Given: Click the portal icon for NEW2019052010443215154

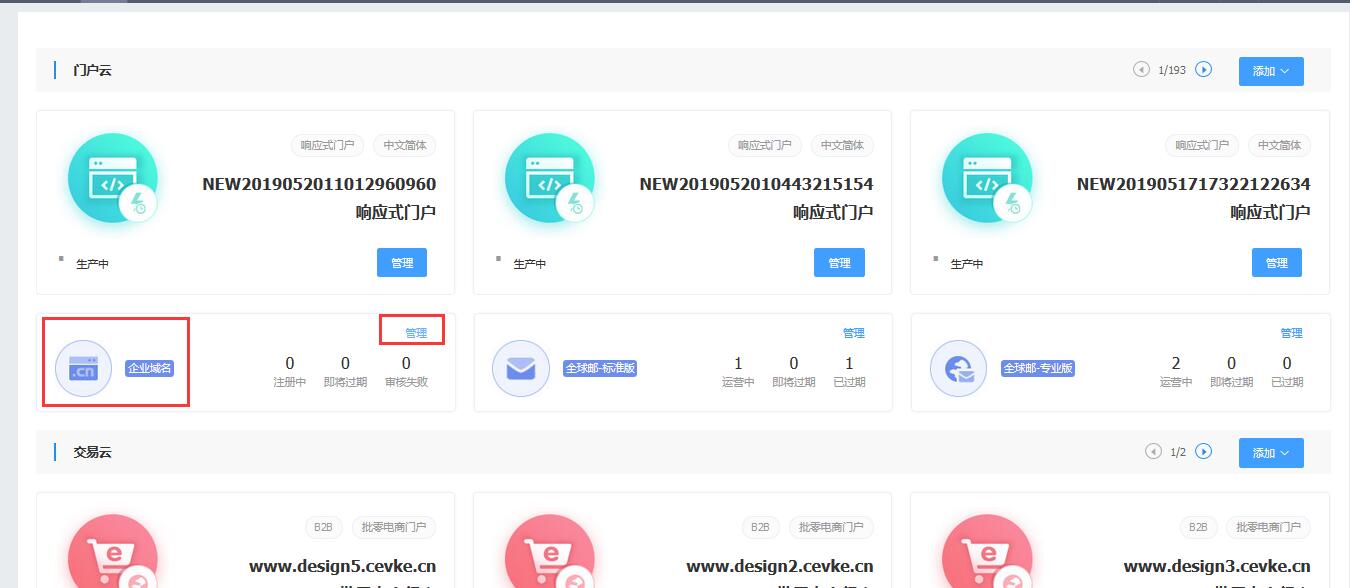Looking at the screenshot, I should coord(549,178).
